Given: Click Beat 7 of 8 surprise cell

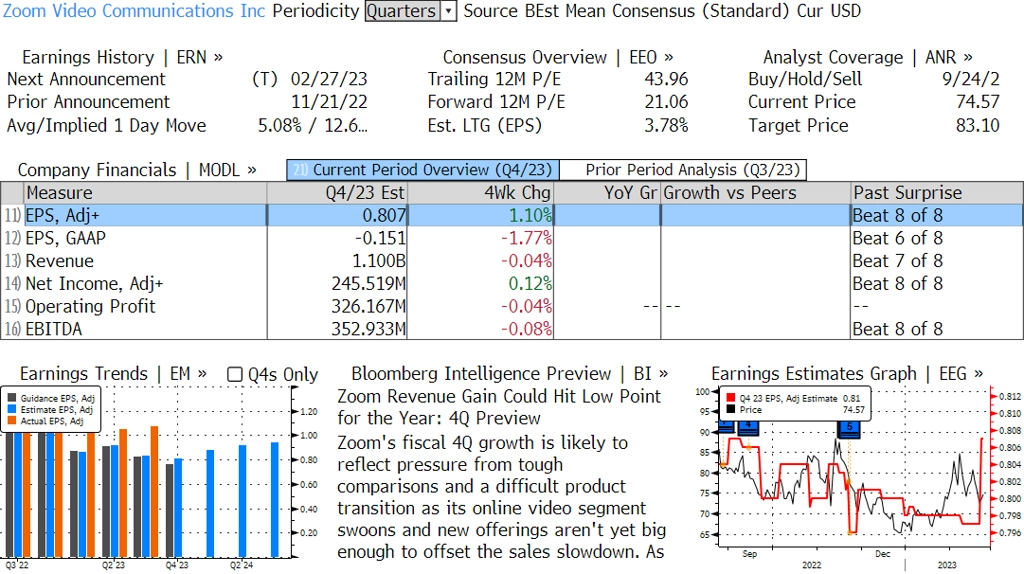Looking at the screenshot, I should point(897,261).
